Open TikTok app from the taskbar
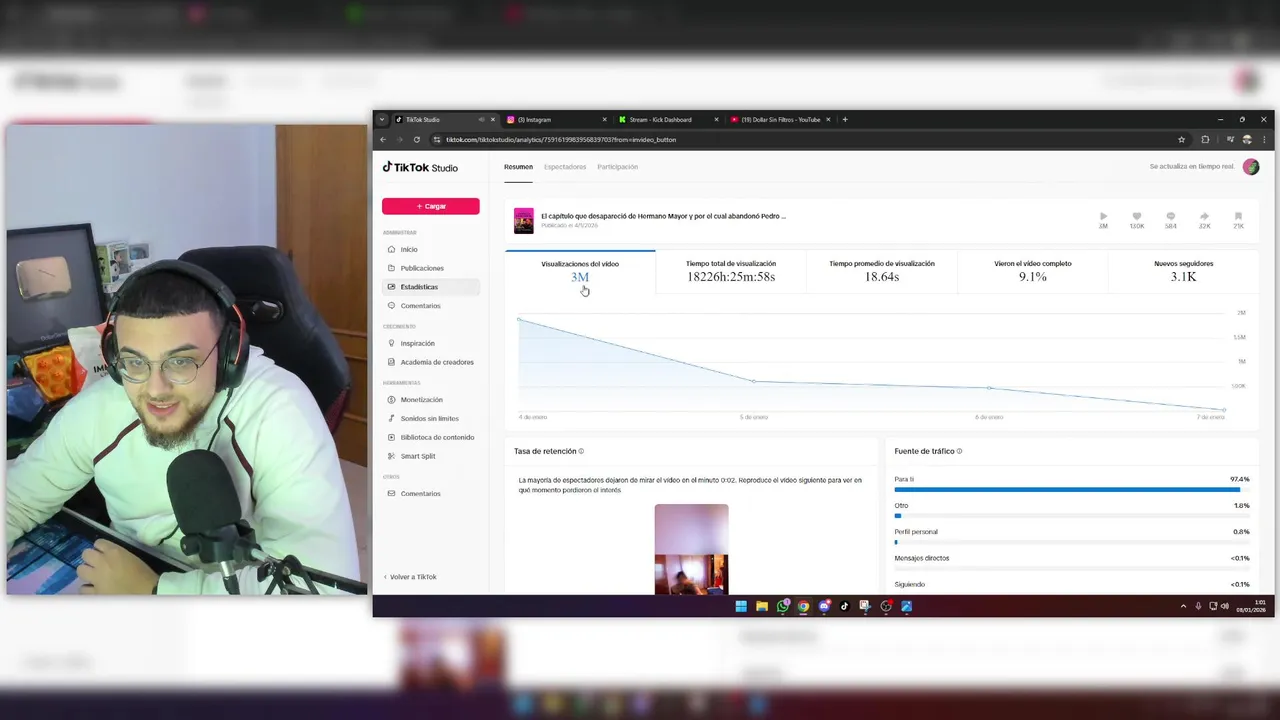1280x720 pixels. (845, 606)
